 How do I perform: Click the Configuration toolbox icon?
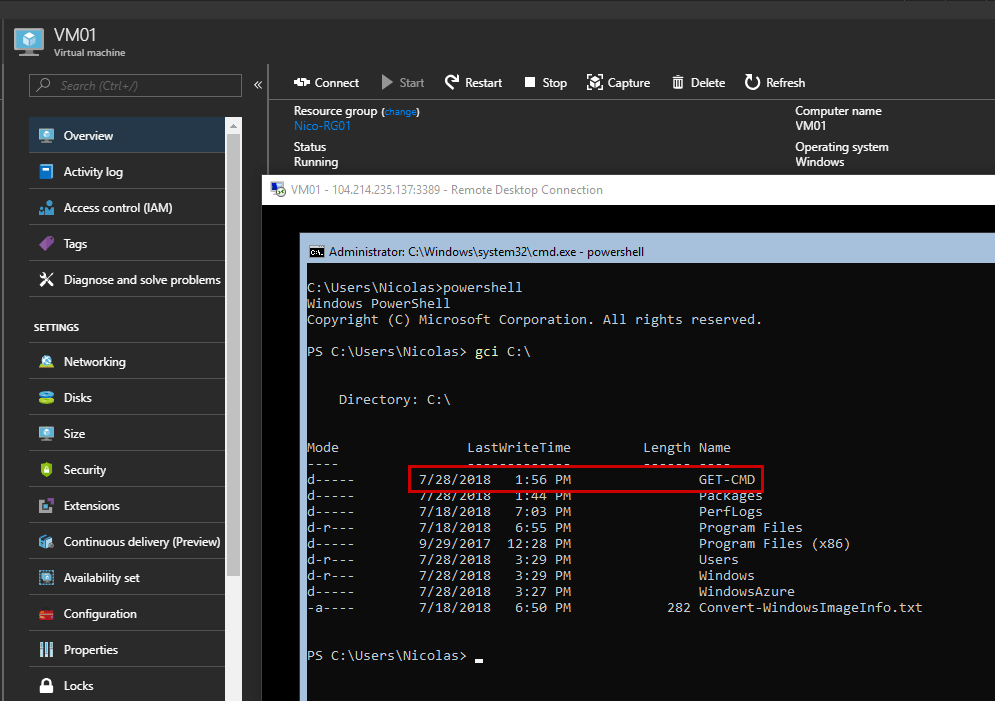tap(46, 614)
